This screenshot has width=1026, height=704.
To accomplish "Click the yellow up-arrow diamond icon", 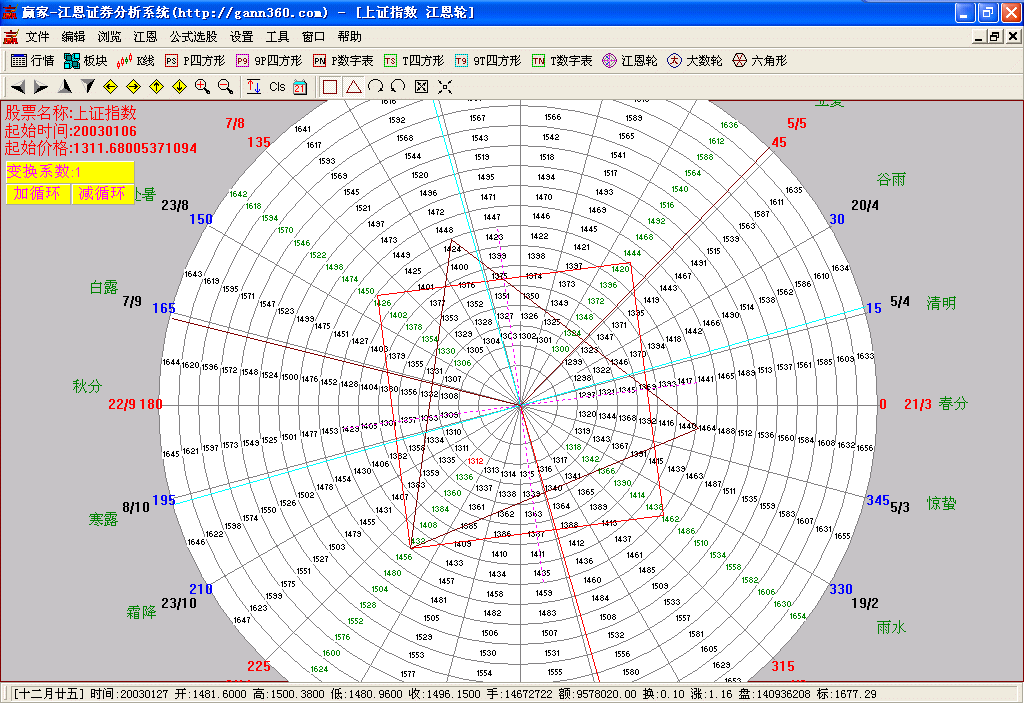I will 156,87.
